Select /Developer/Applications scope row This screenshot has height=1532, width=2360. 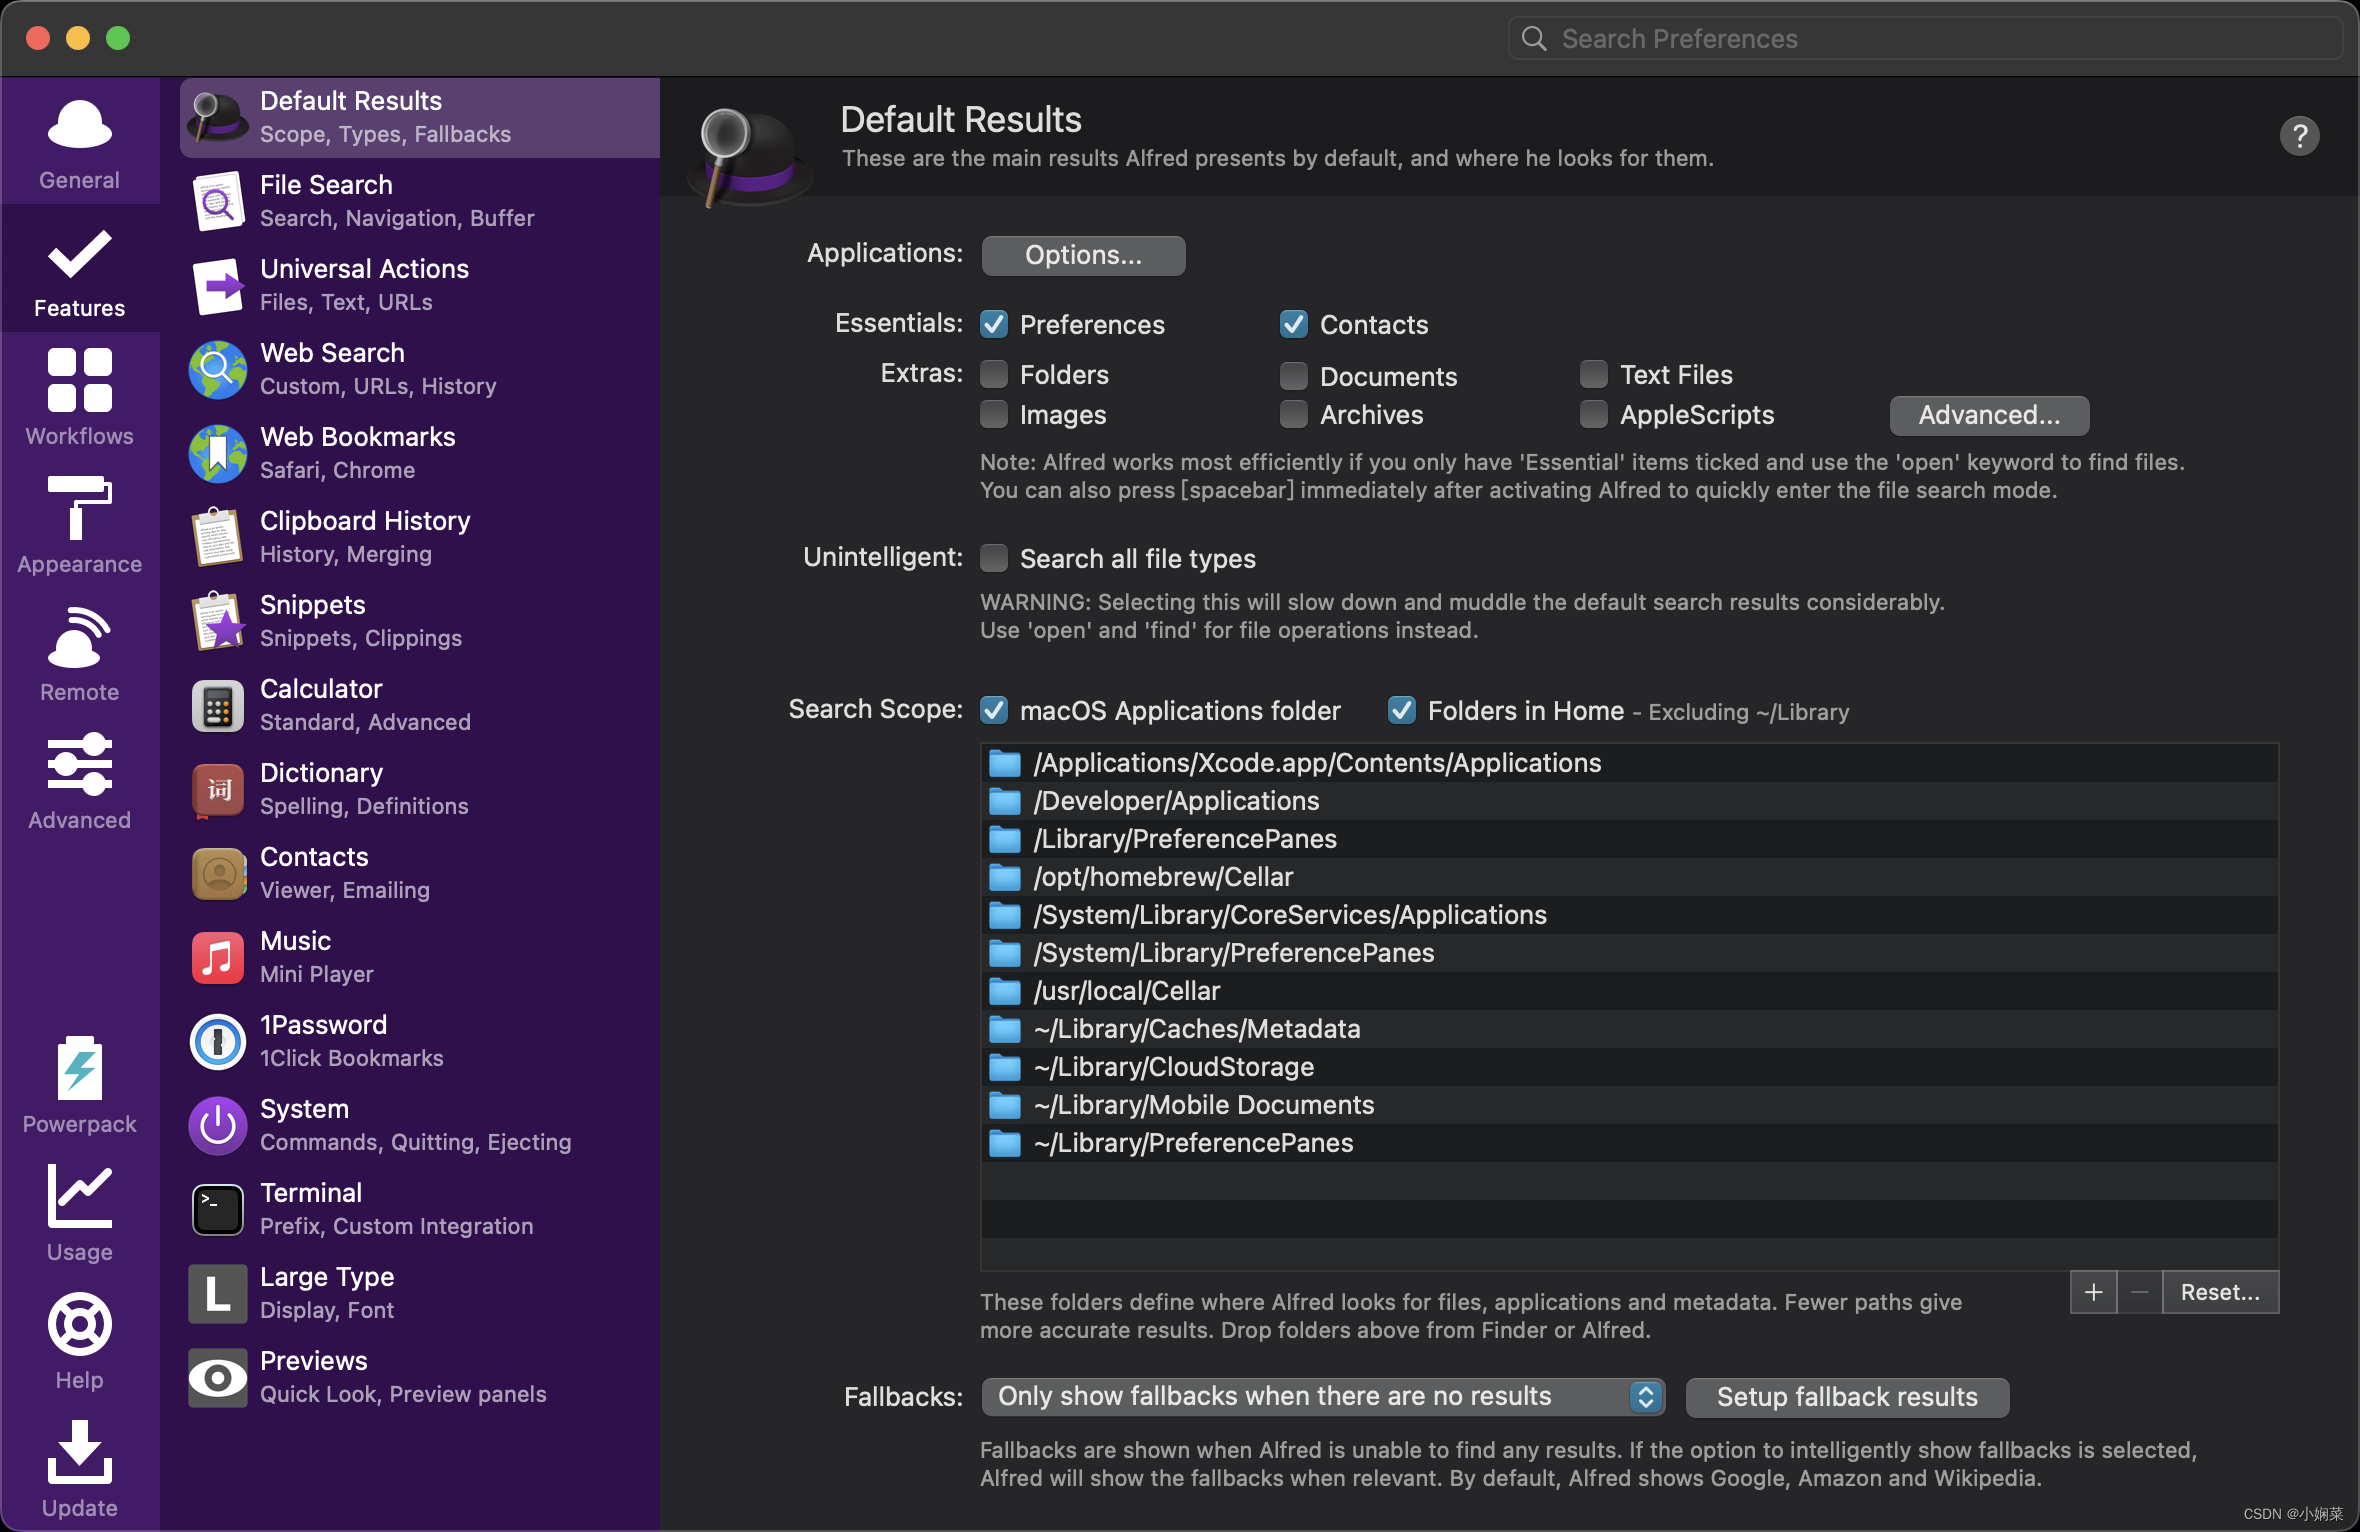(x=1630, y=801)
